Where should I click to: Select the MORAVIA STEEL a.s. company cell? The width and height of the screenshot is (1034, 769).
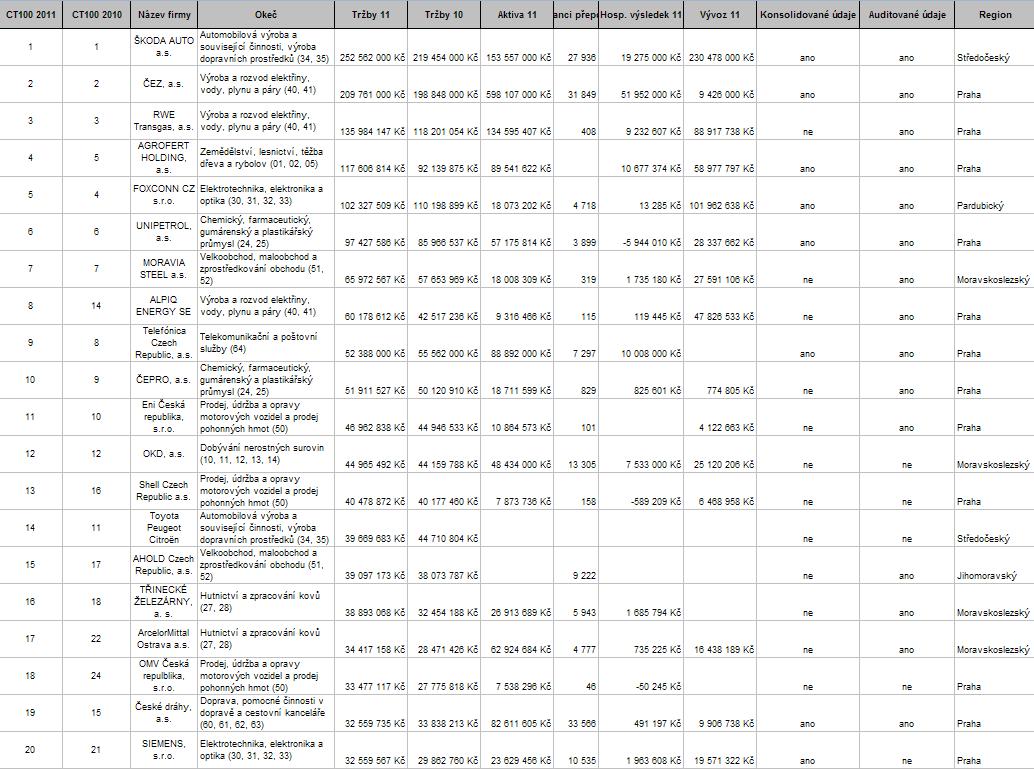tap(164, 269)
